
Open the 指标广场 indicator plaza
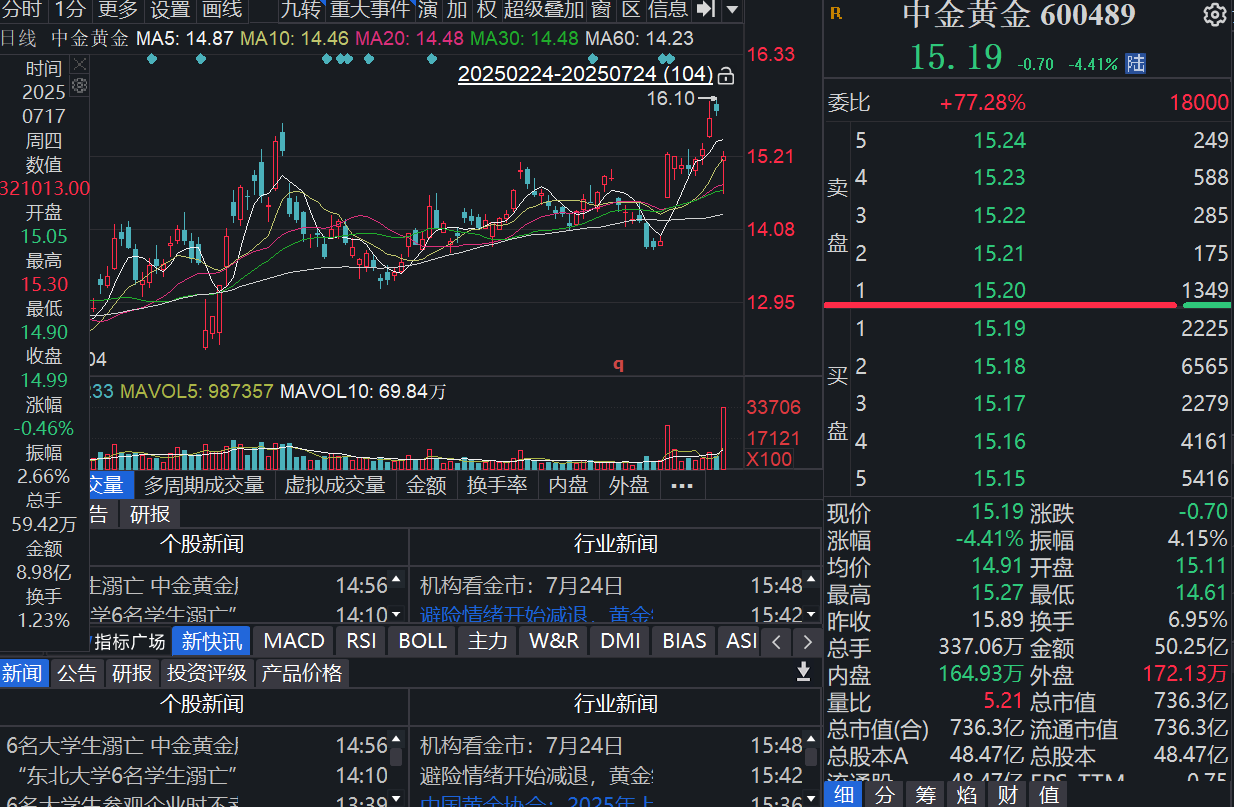(x=128, y=641)
